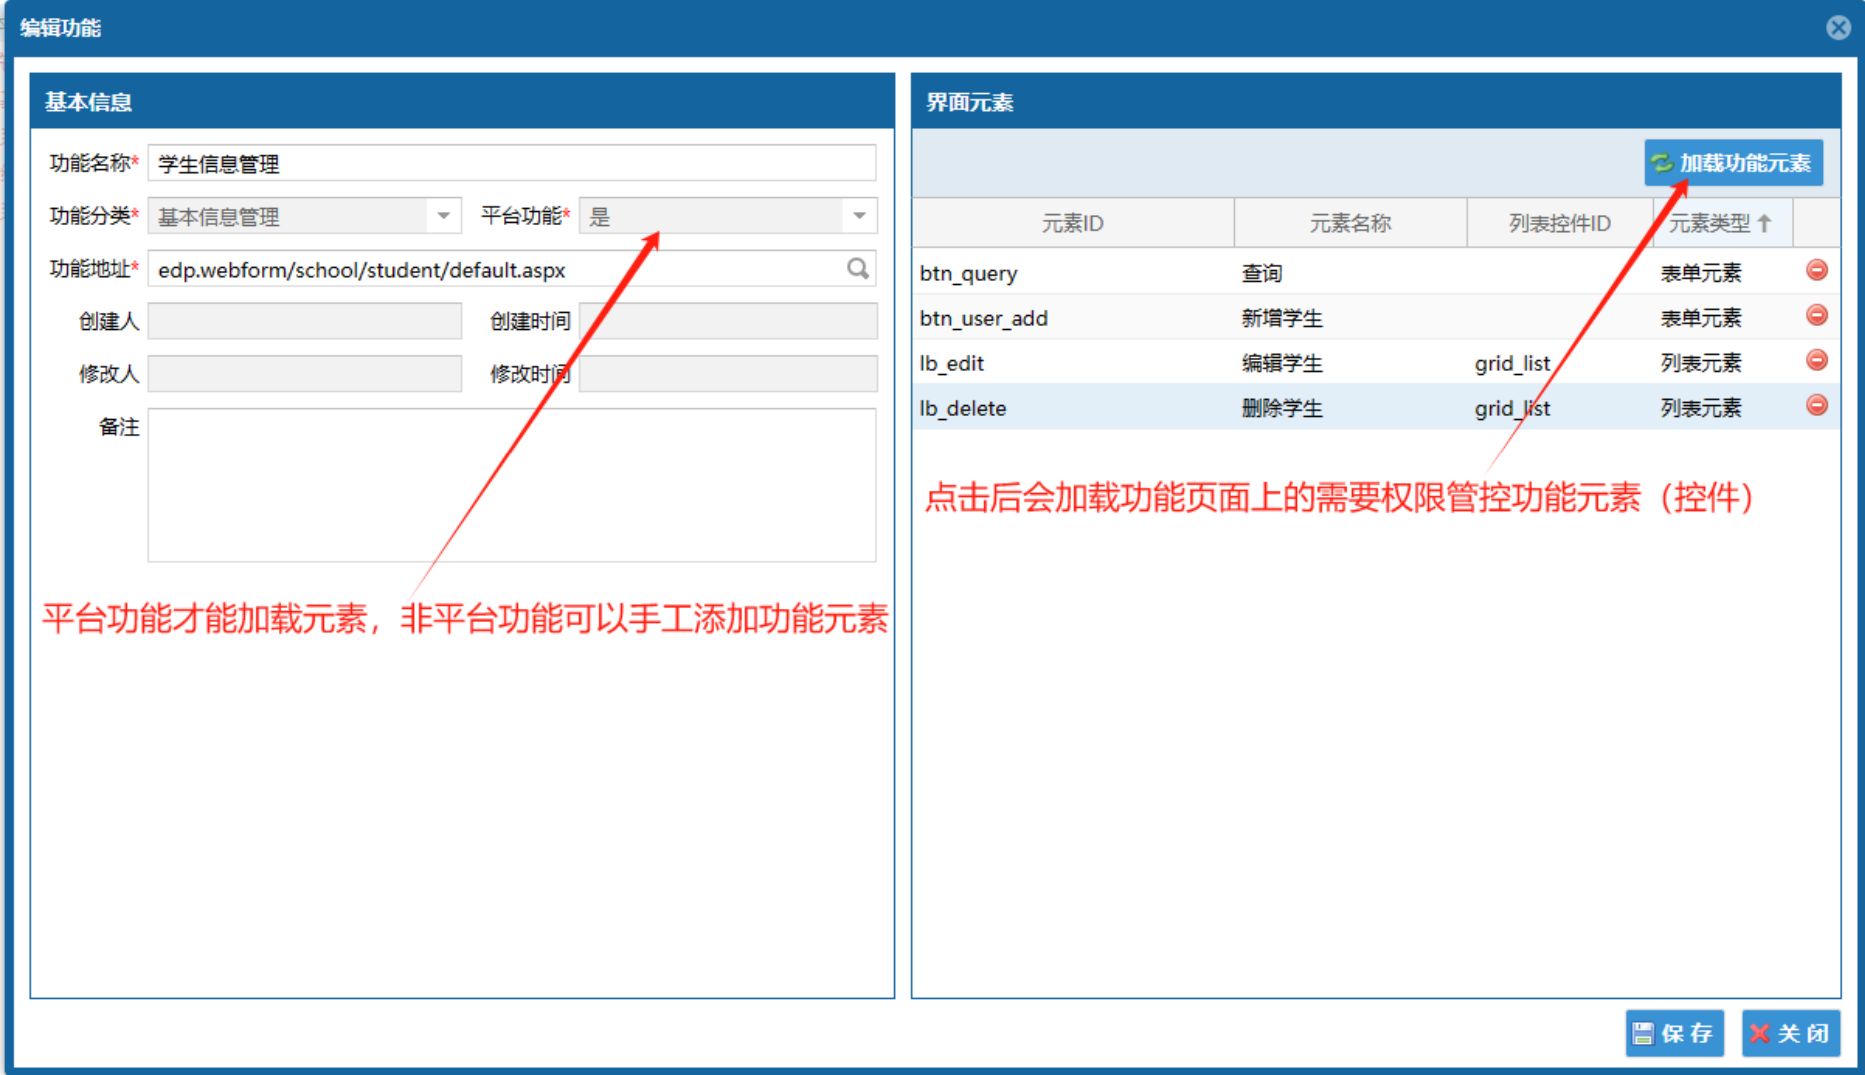Sort by 列表控件ID column header

click(x=1559, y=223)
